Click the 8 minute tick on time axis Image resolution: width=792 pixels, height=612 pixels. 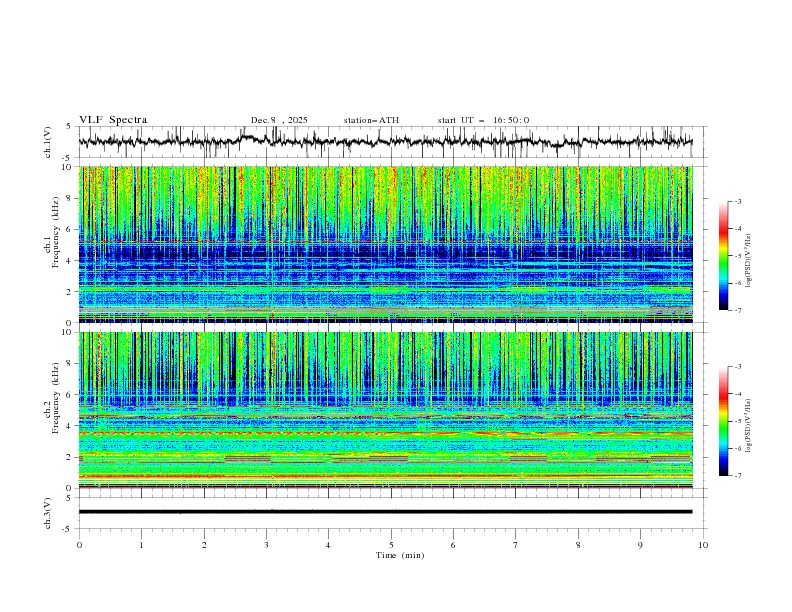pyautogui.click(x=578, y=545)
